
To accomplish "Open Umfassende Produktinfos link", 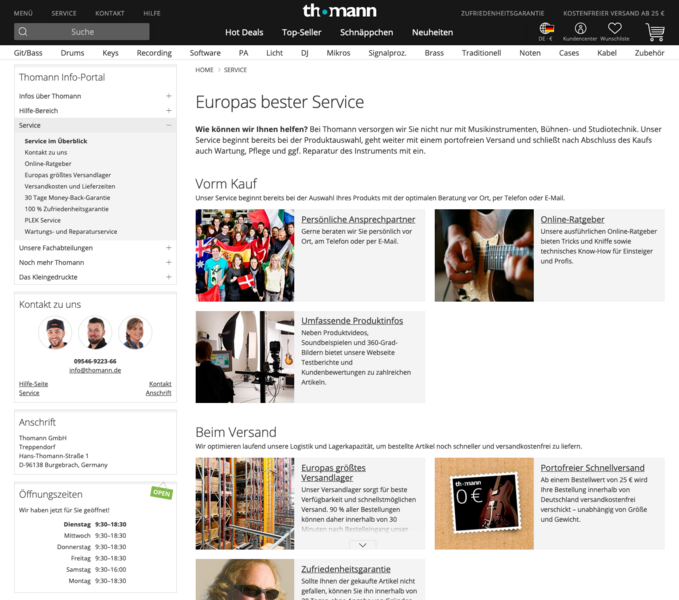I will coord(352,321).
